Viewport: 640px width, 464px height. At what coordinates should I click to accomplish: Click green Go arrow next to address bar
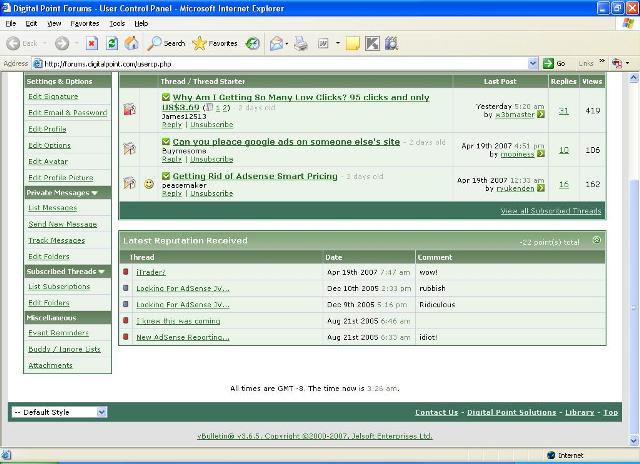coord(548,64)
